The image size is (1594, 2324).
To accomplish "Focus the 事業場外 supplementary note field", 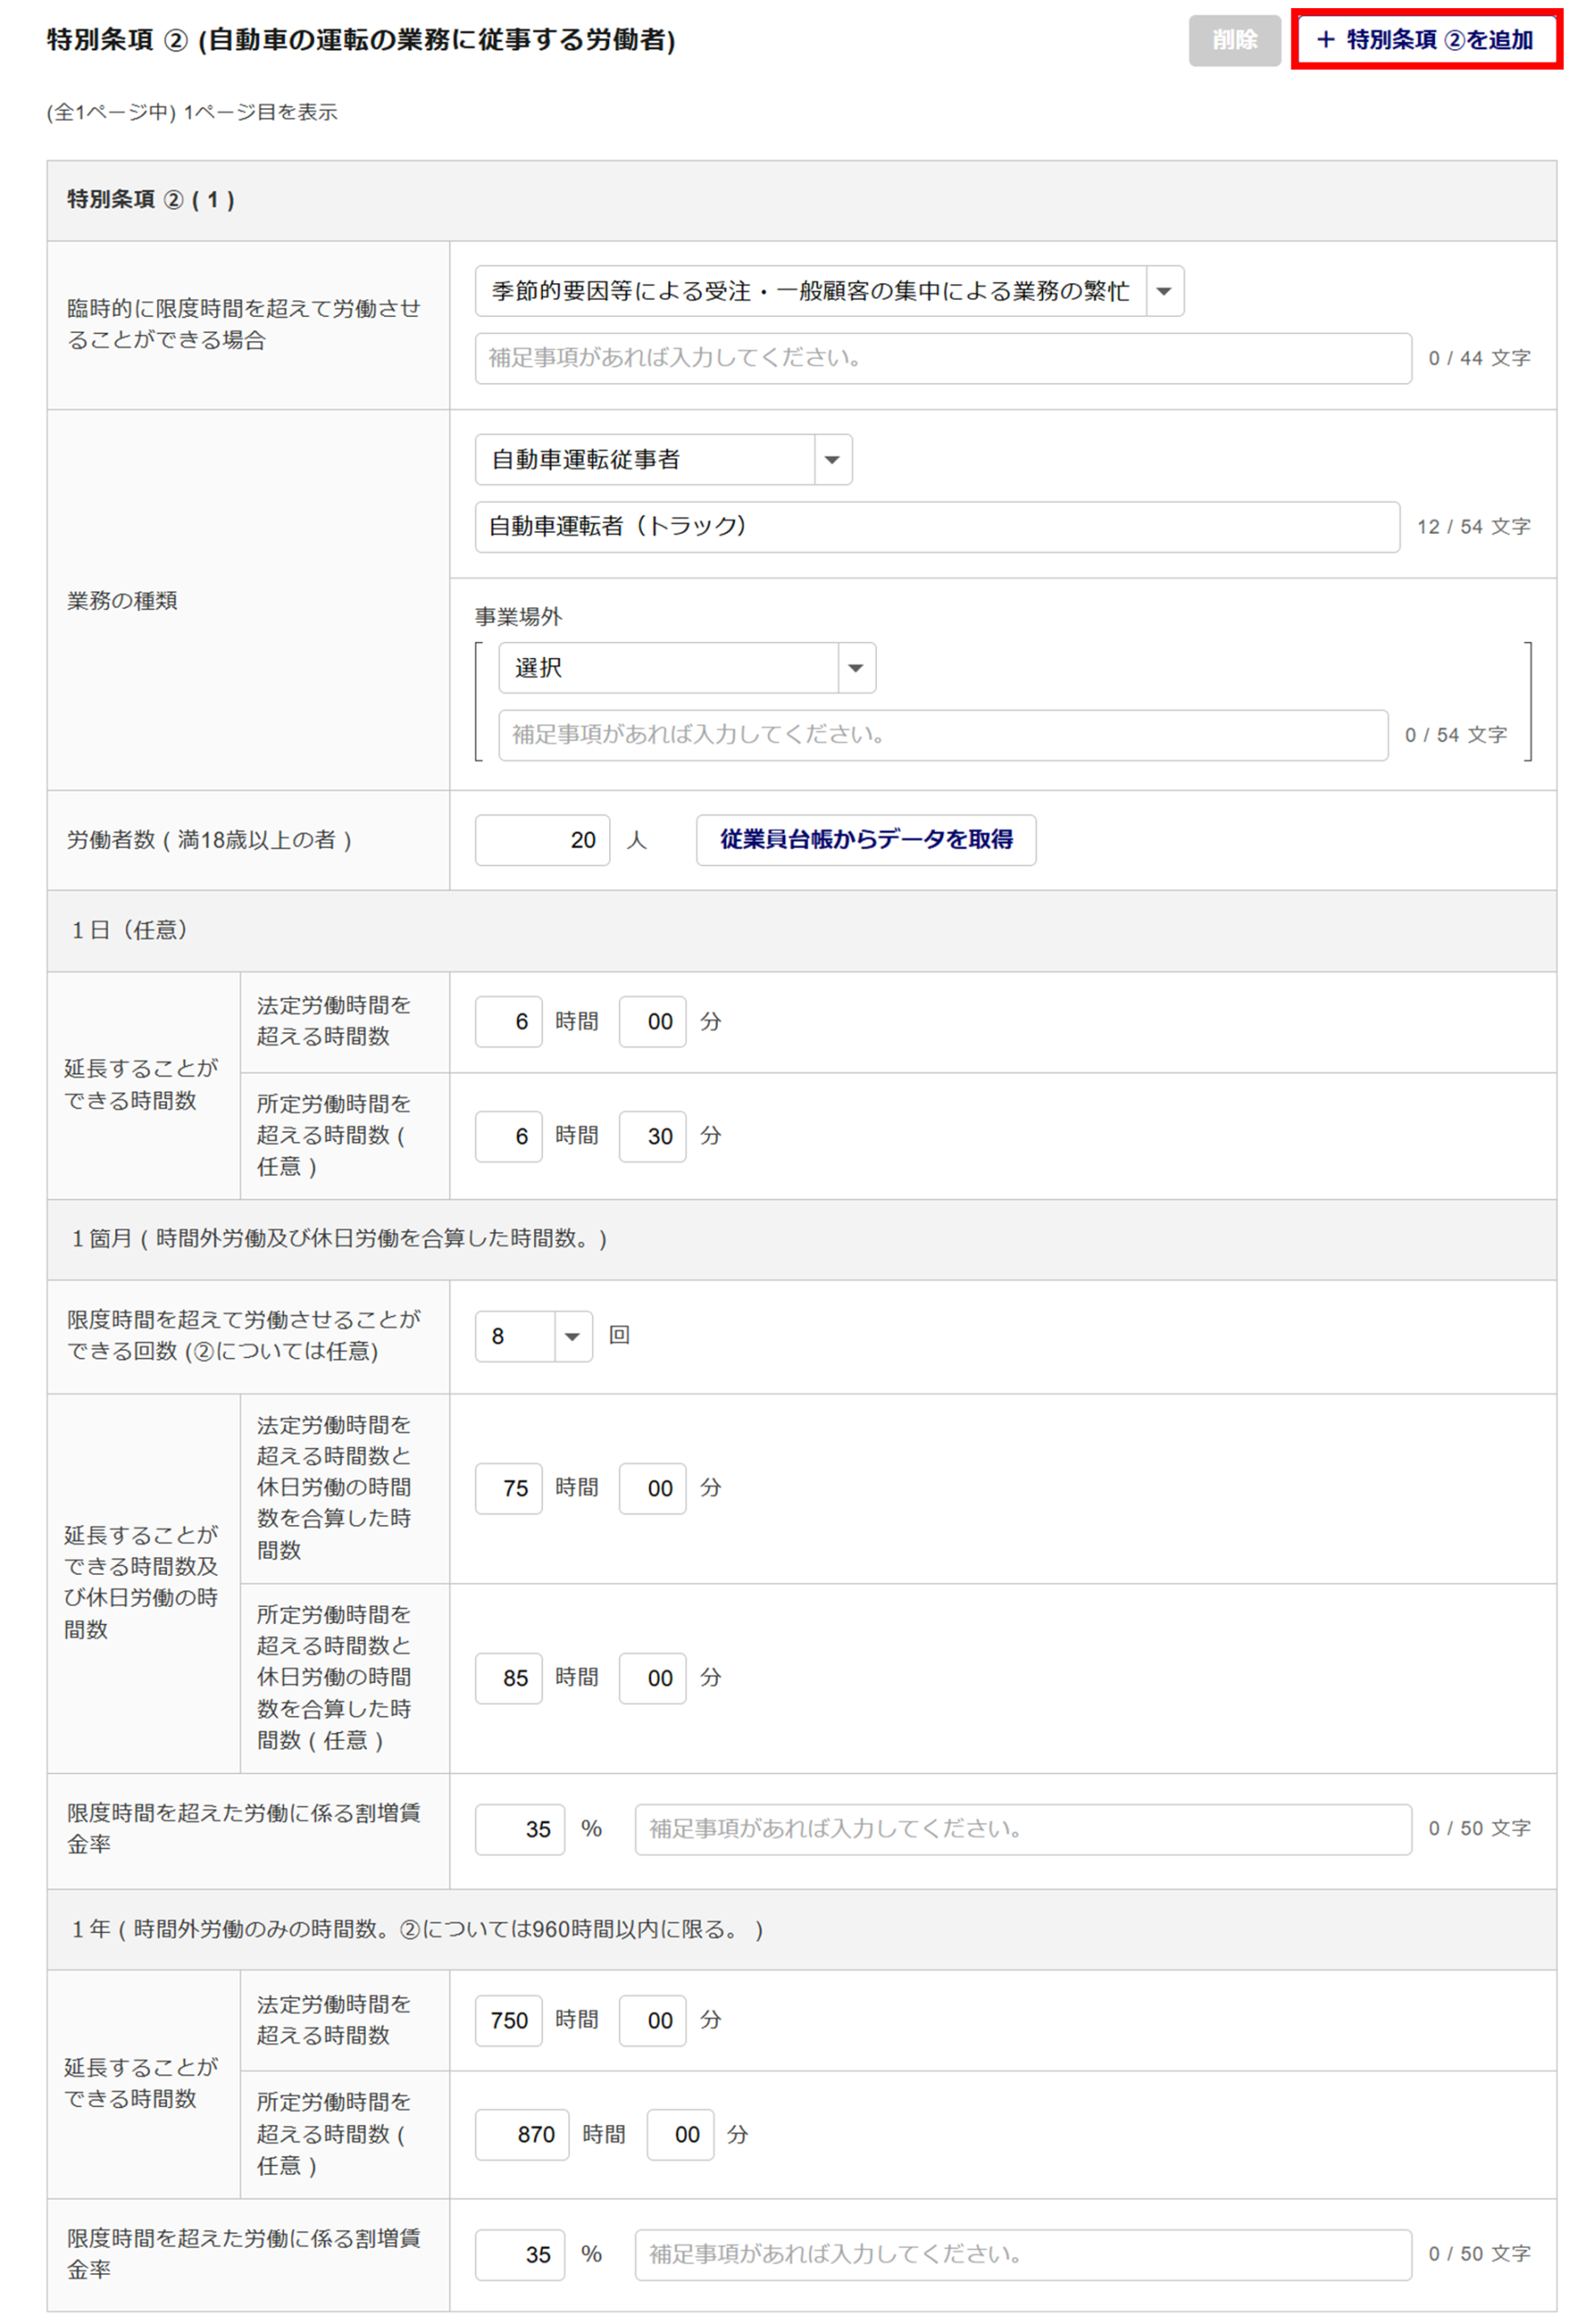I will tap(943, 735).
